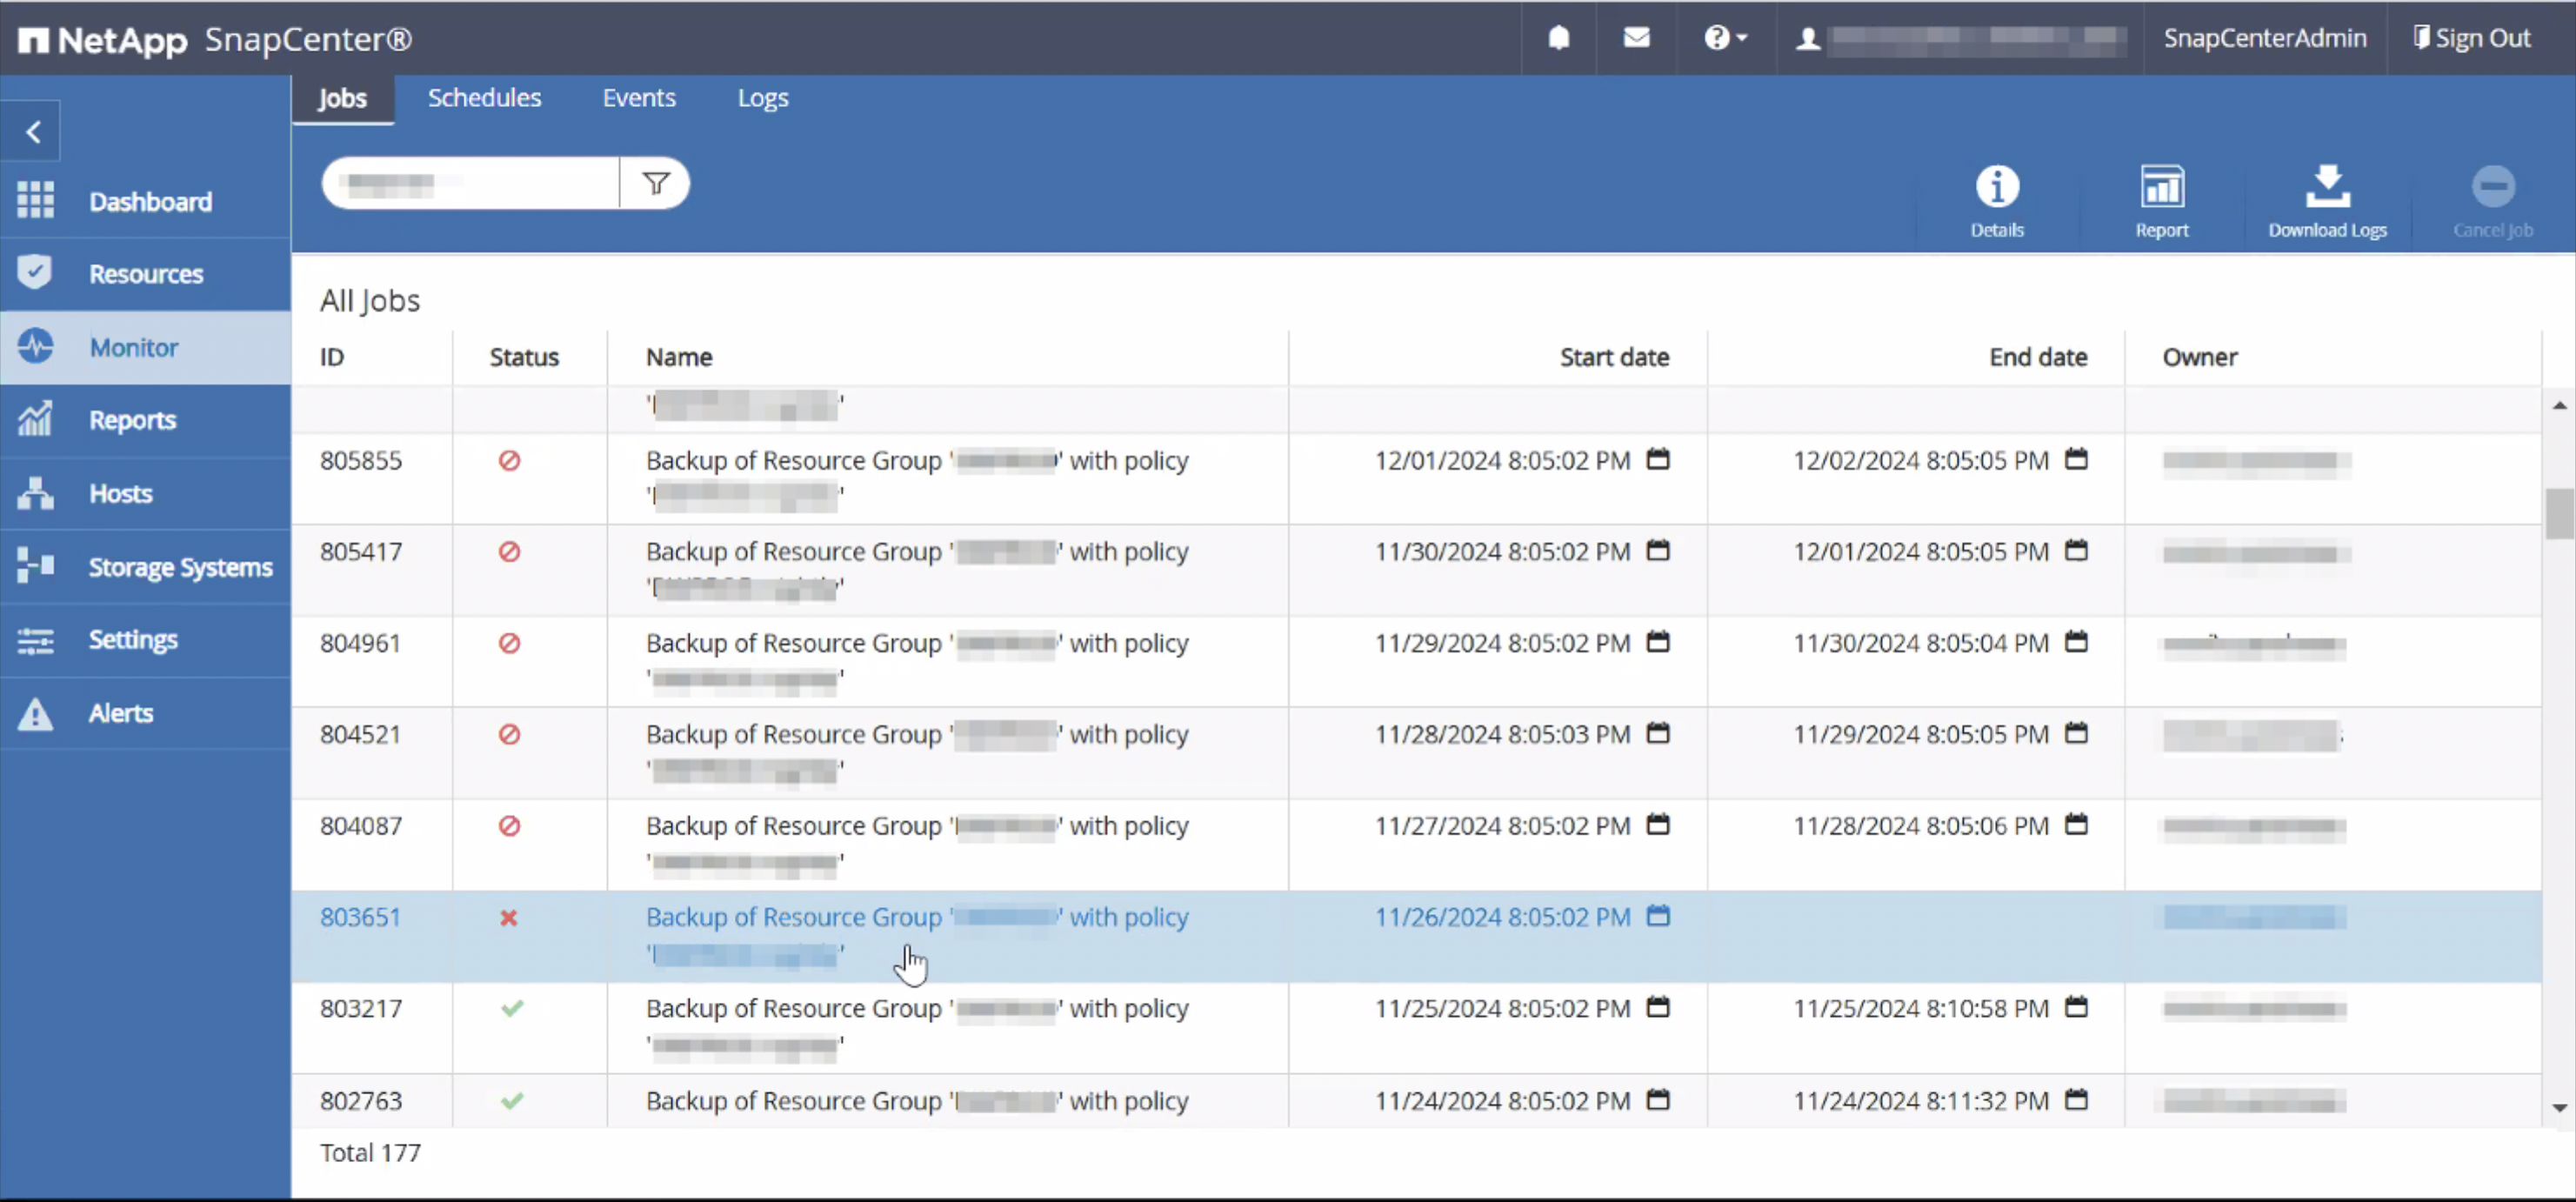The height and width of the screenshot is (1202, 2576).
Task: Open job Details info icon
Action: coord(1996,187)
